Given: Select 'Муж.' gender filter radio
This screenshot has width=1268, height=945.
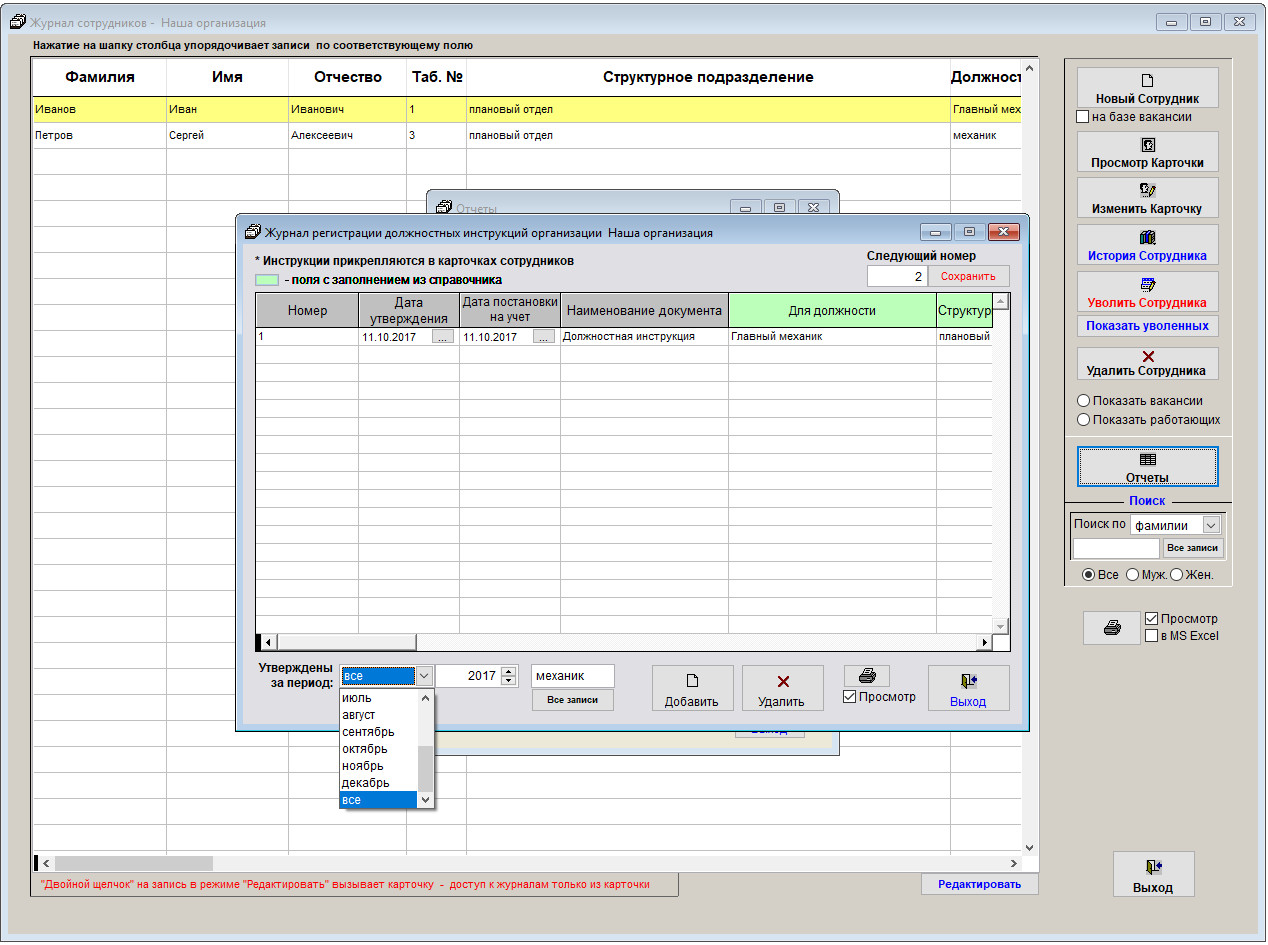Looking at the screenshot, I should tap(1133, 575).
